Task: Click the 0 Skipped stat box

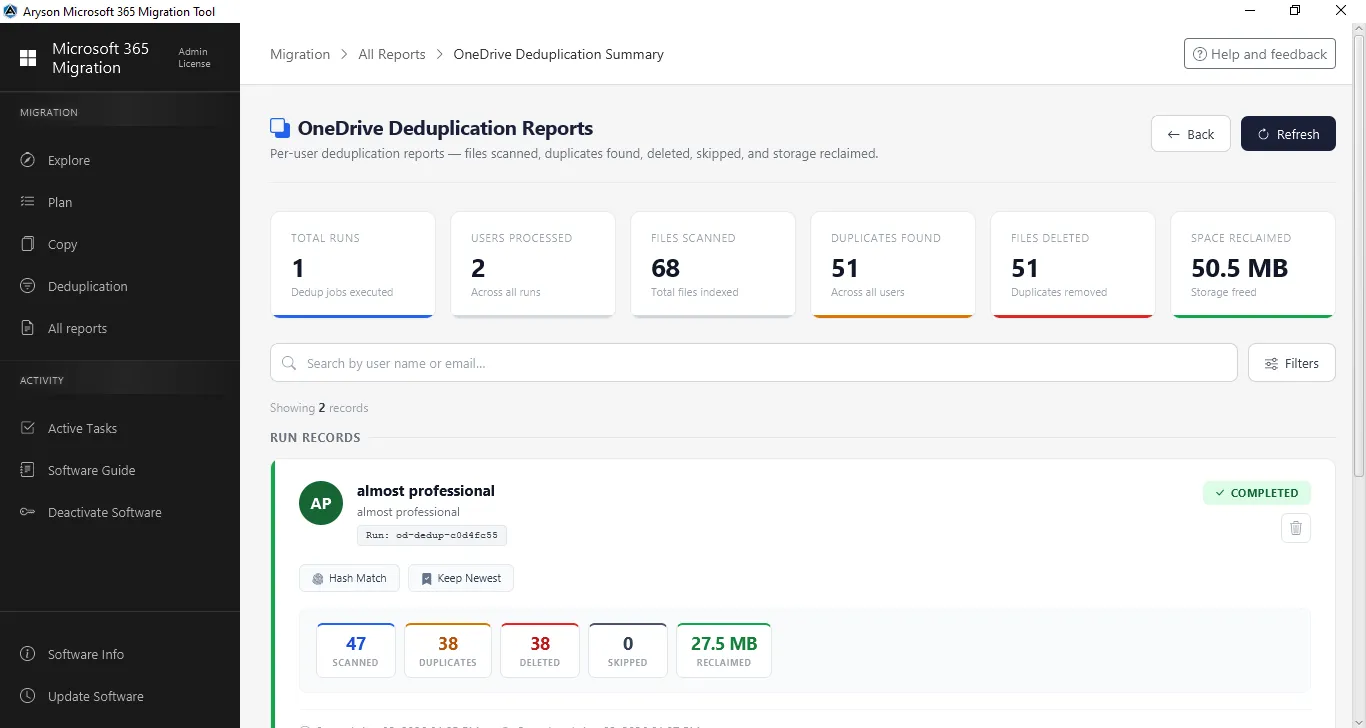Action: [x=628, y=650]
